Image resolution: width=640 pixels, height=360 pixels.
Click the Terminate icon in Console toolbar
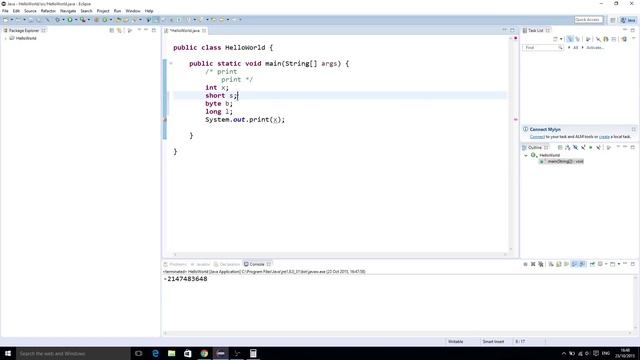pyautogui.click(x=525, y=264)
